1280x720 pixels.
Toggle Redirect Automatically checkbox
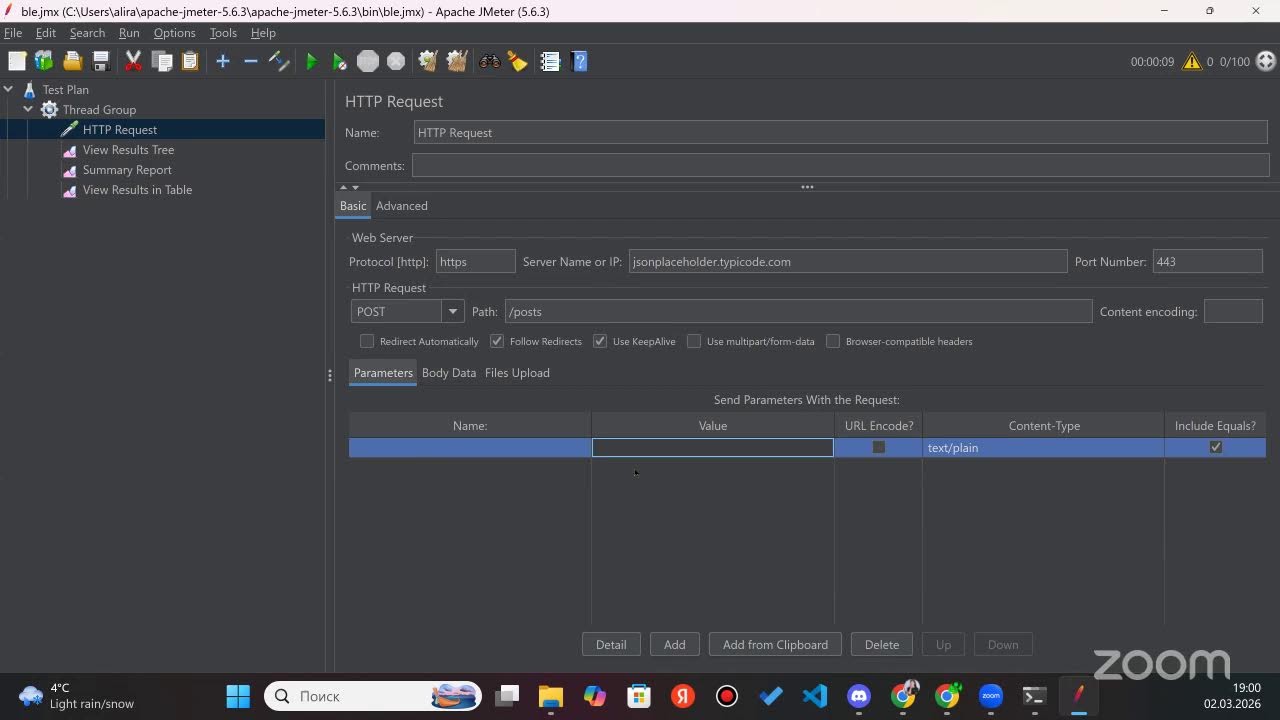click(367, 341)
